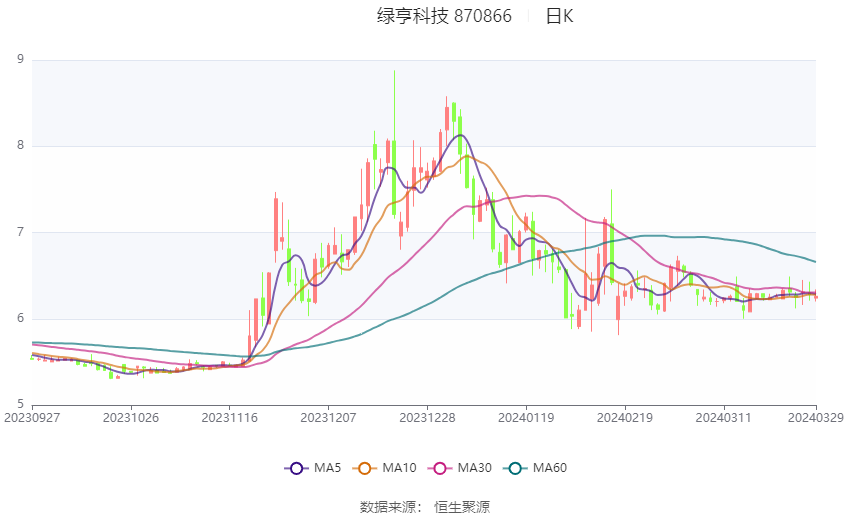Click the 日K label in title
Image resolution: width=850 pixels, height=517 pixels.
click(559, 16)
